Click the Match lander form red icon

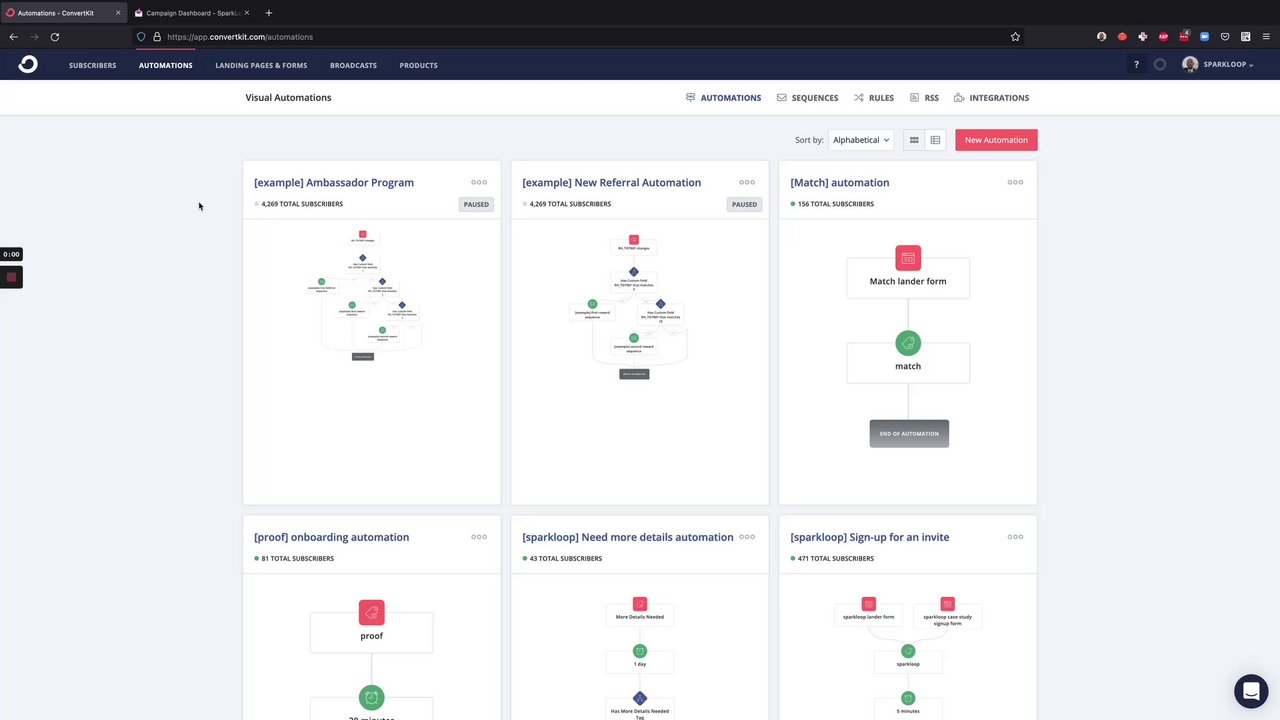908,258
